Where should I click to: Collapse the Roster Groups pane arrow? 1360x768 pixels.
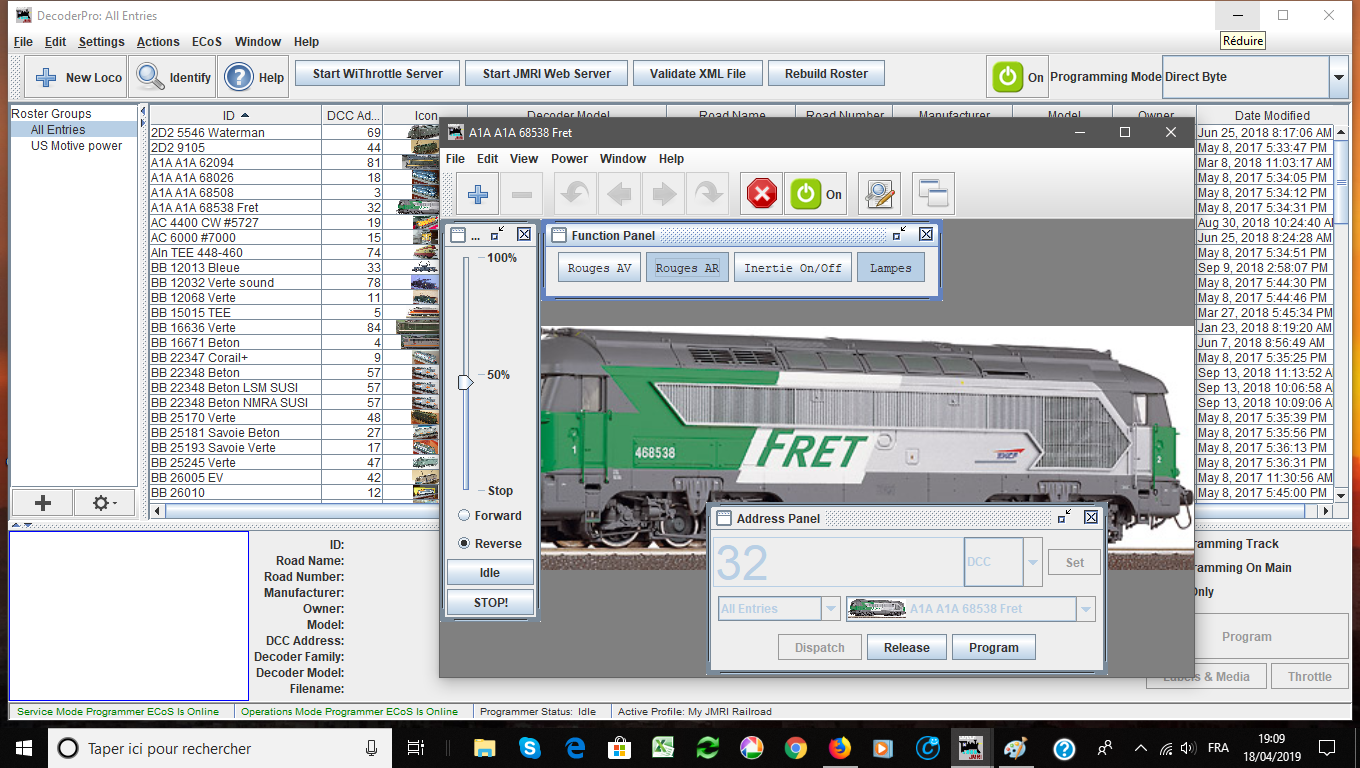pyautogui.click(x=142, y=111)
